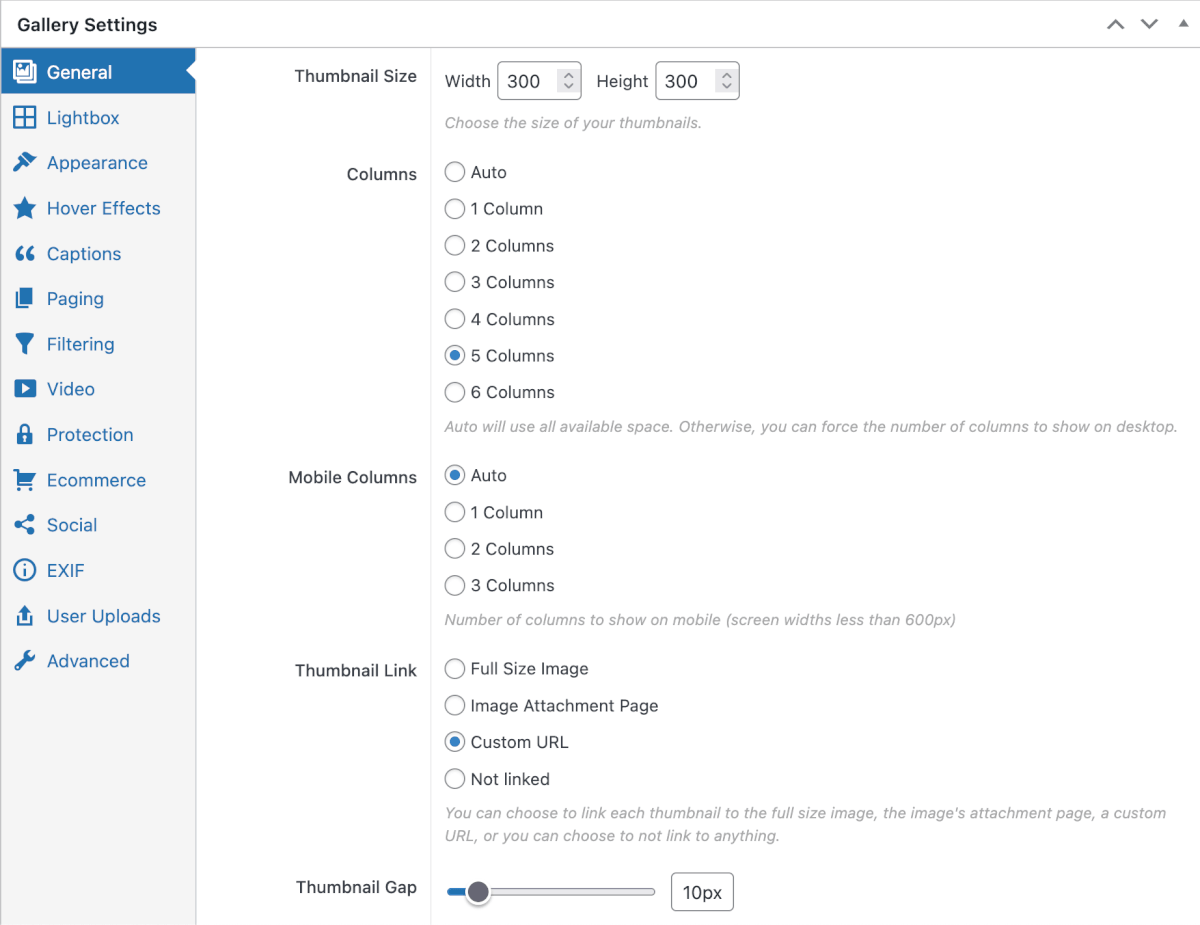
Task: Choose Full Size Image for Thumbnail Link
Action: click(455, 669)
